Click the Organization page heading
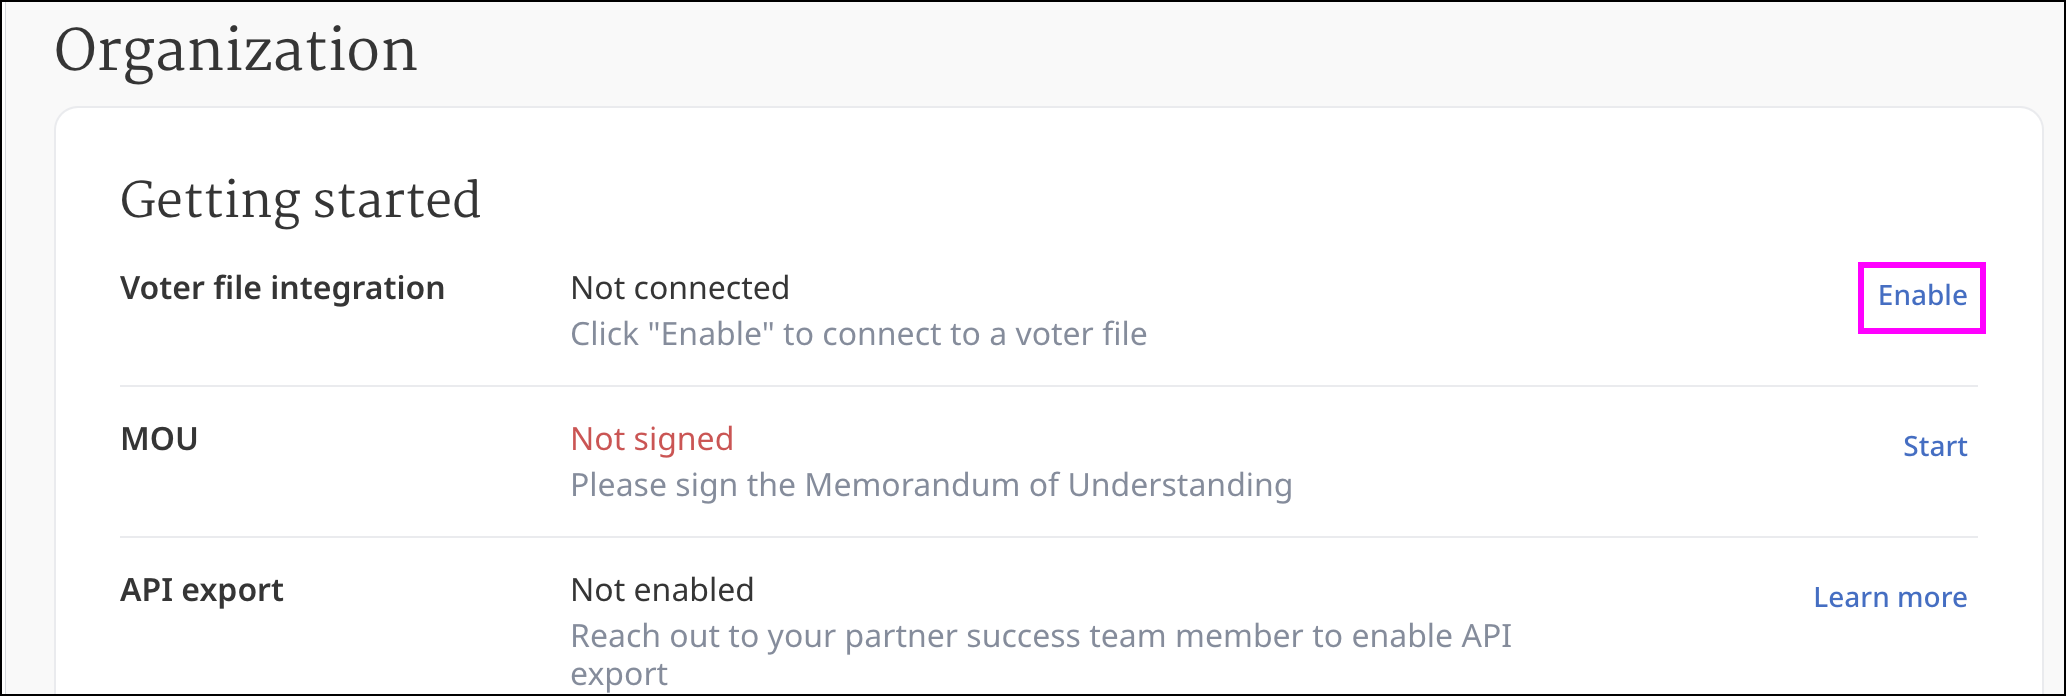 click(x=236, y=51)
